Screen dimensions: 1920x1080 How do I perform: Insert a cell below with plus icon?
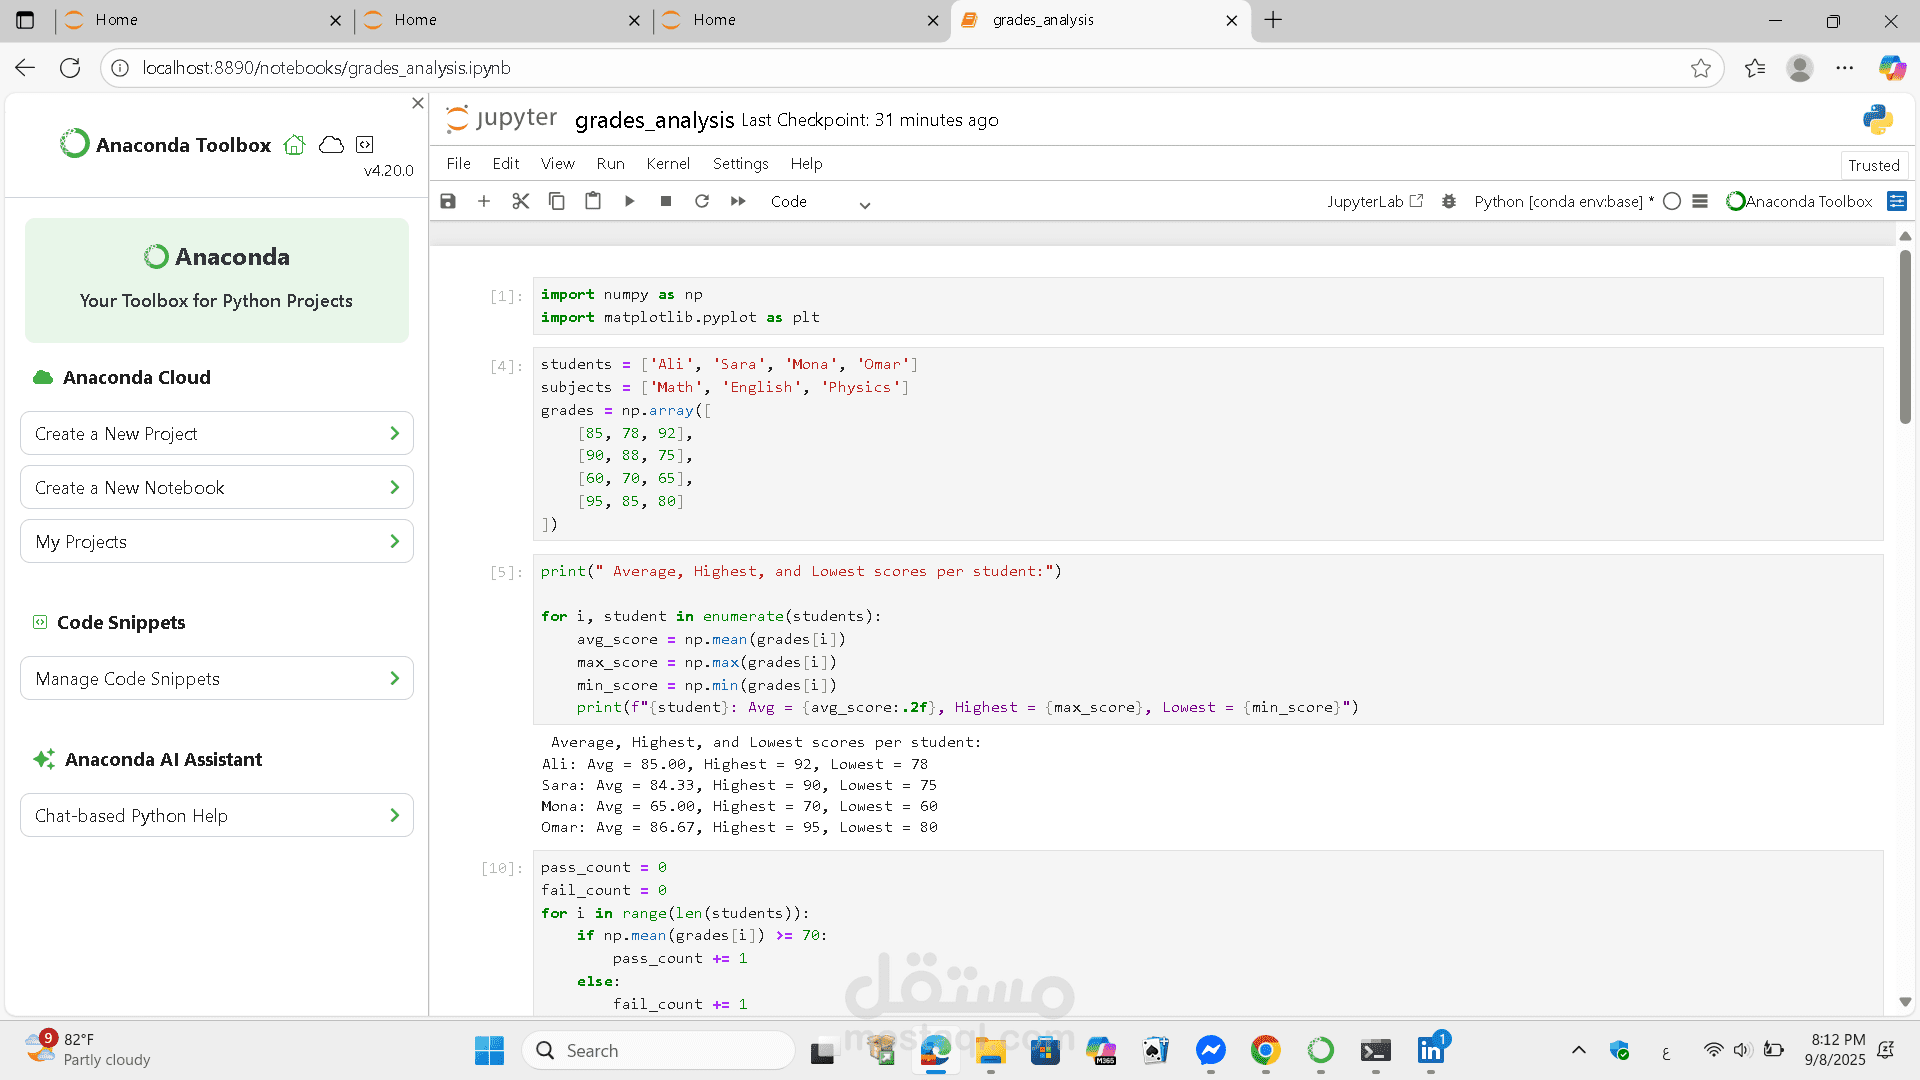coord(484,202)
